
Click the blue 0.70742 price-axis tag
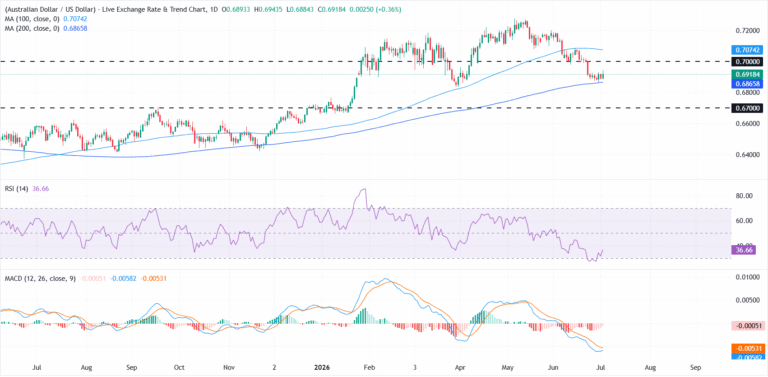click(x=748, y=50)
